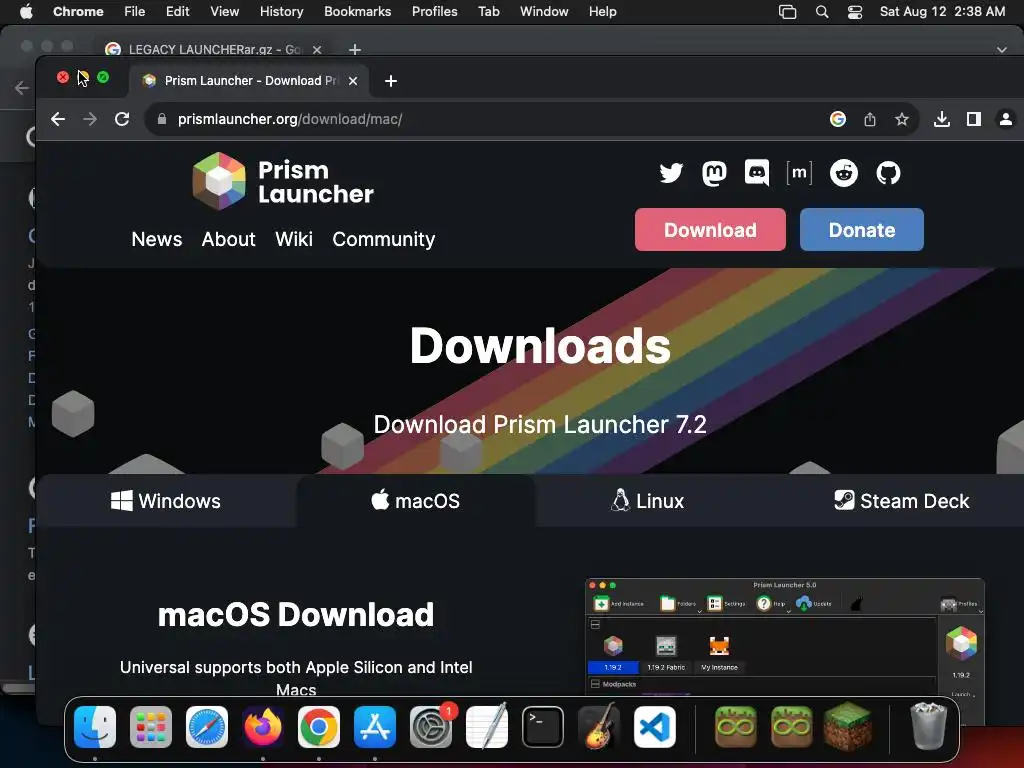Select the LEGACY LAUNCHERar.gz tab in background window
This screenshot has width=1024, height=768.
[216, 50]
